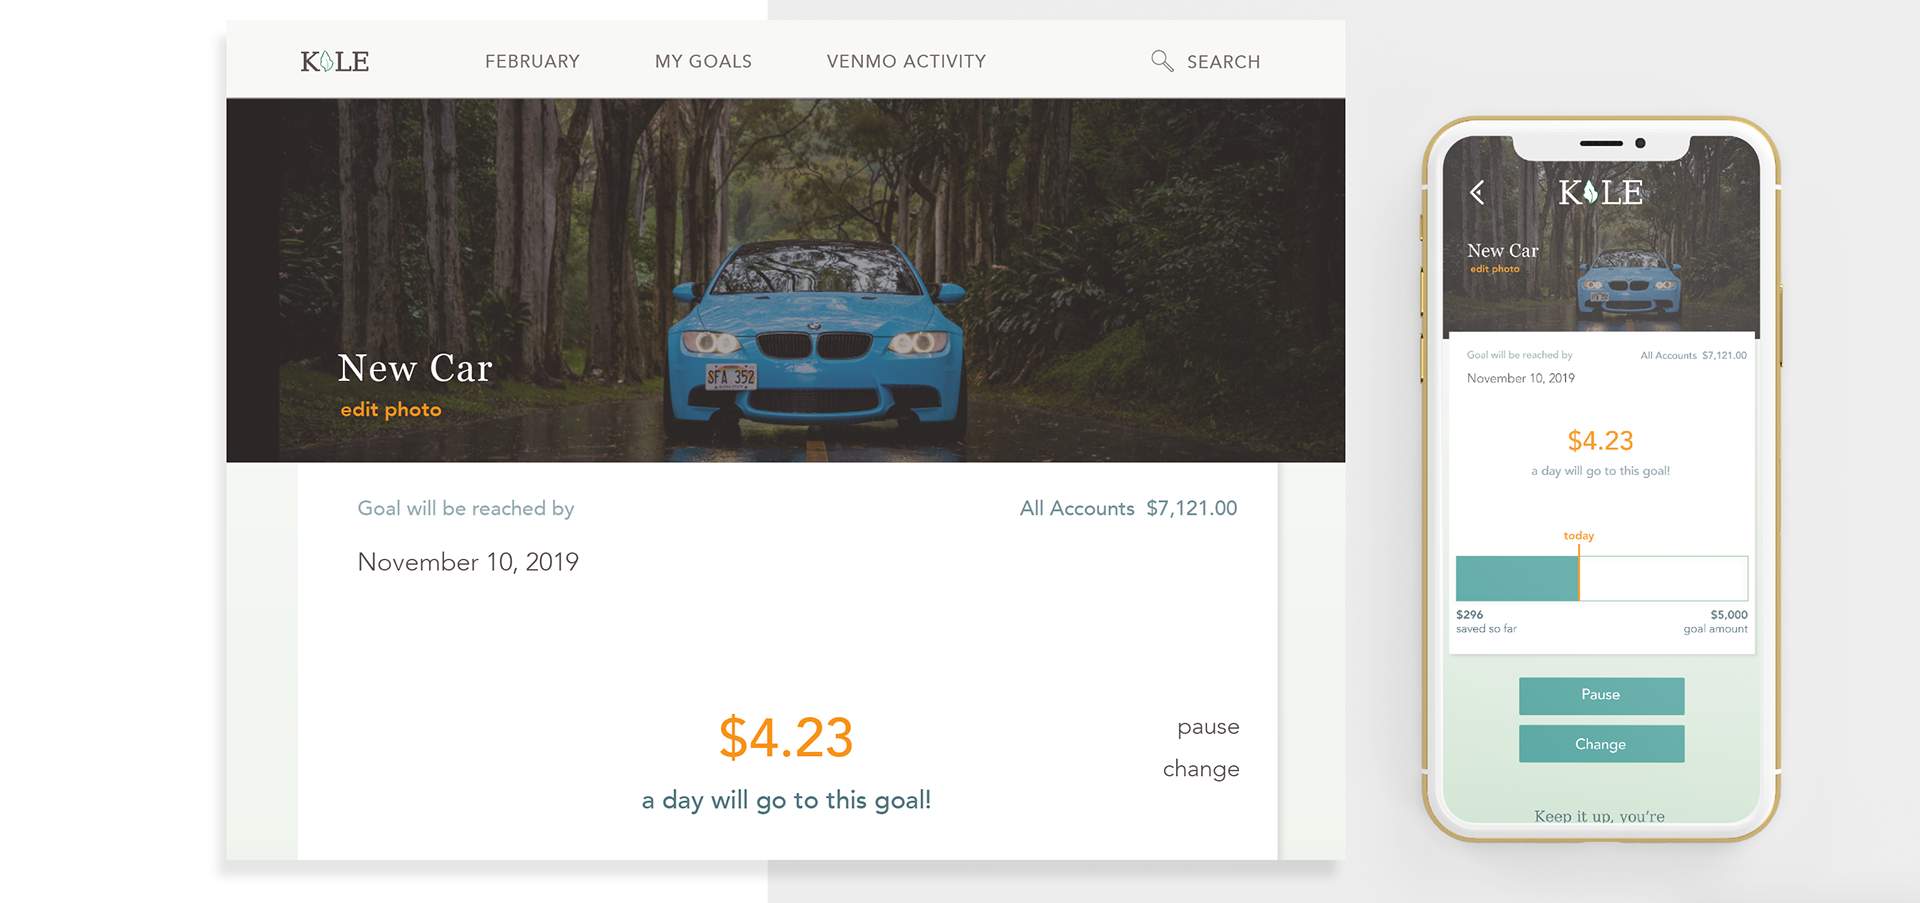Click the desktop 'edit photo' link

pyautogui.click(x=391, y=410)
